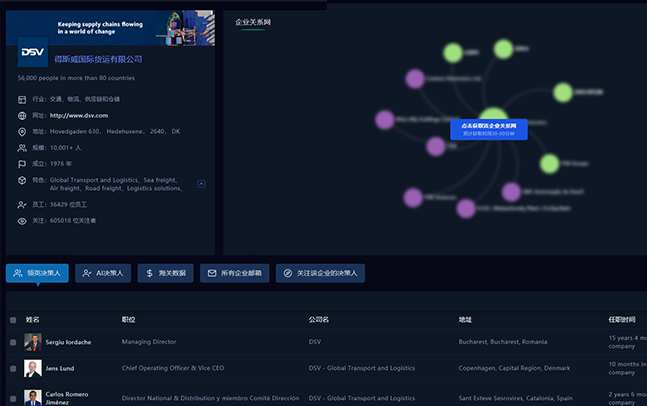
Task: Select the 海关数据 tab
Action: pos(165,273)
